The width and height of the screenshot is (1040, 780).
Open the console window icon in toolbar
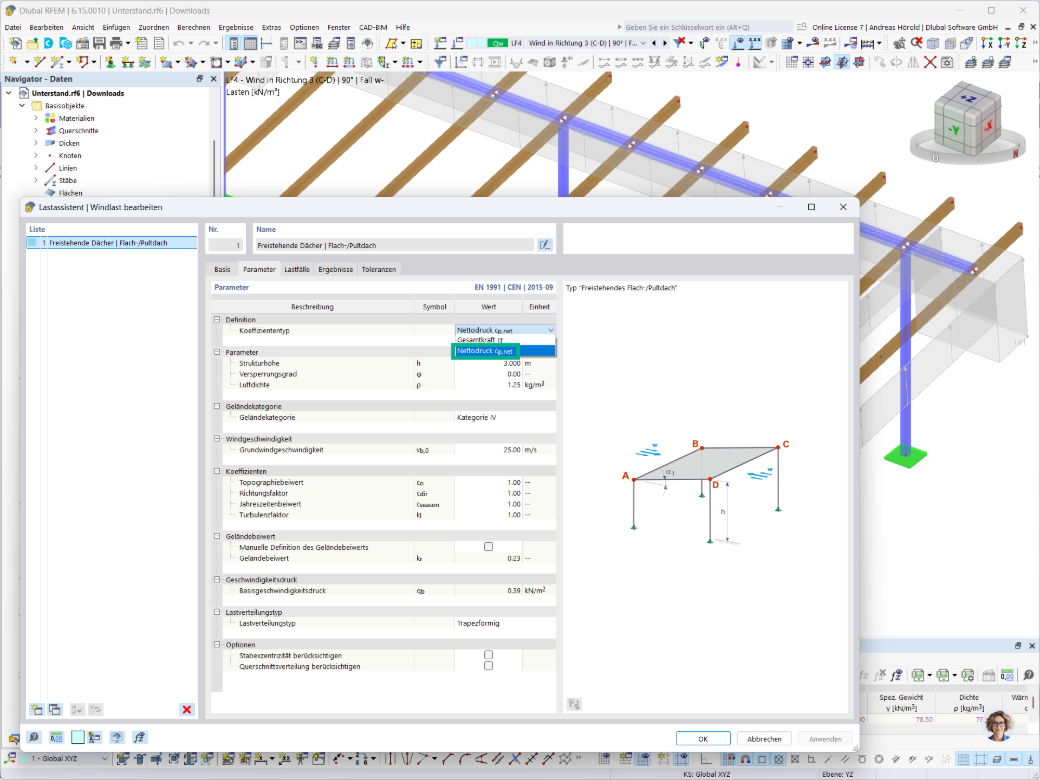[x=300, y=43]
